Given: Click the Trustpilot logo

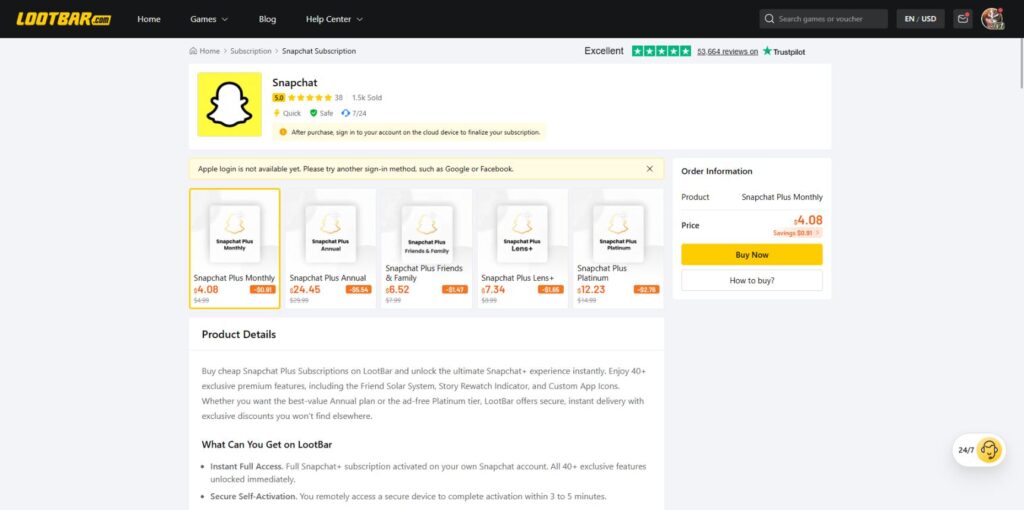Looking at the screenshot, I should 784,51.
